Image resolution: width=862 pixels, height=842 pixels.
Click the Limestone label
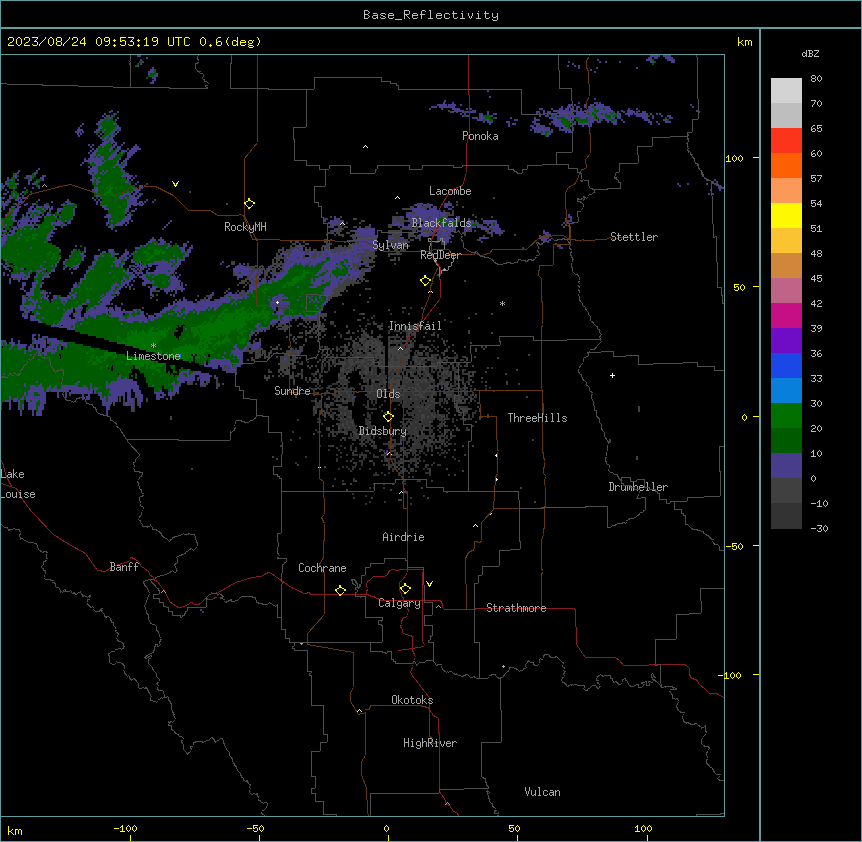point(153,356)
